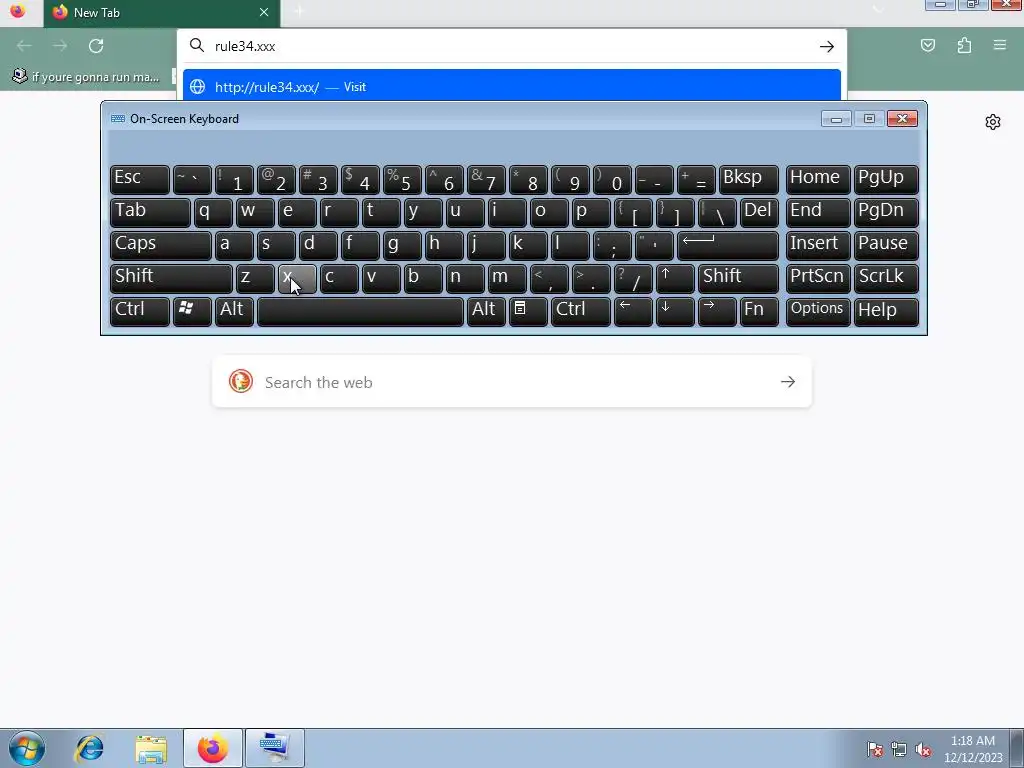The height and width of the screenshot is (768, 1024).
Task: Switch to Firefox in the taskbar
Action: pos(212,748)
